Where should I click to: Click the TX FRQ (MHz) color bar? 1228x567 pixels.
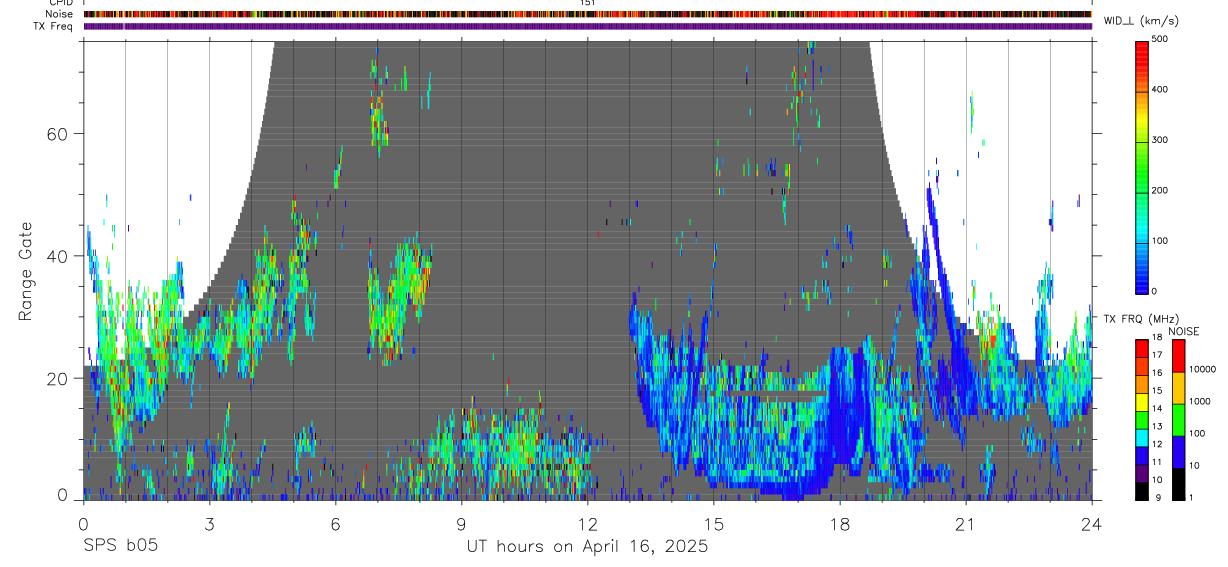pos(1142,419)
